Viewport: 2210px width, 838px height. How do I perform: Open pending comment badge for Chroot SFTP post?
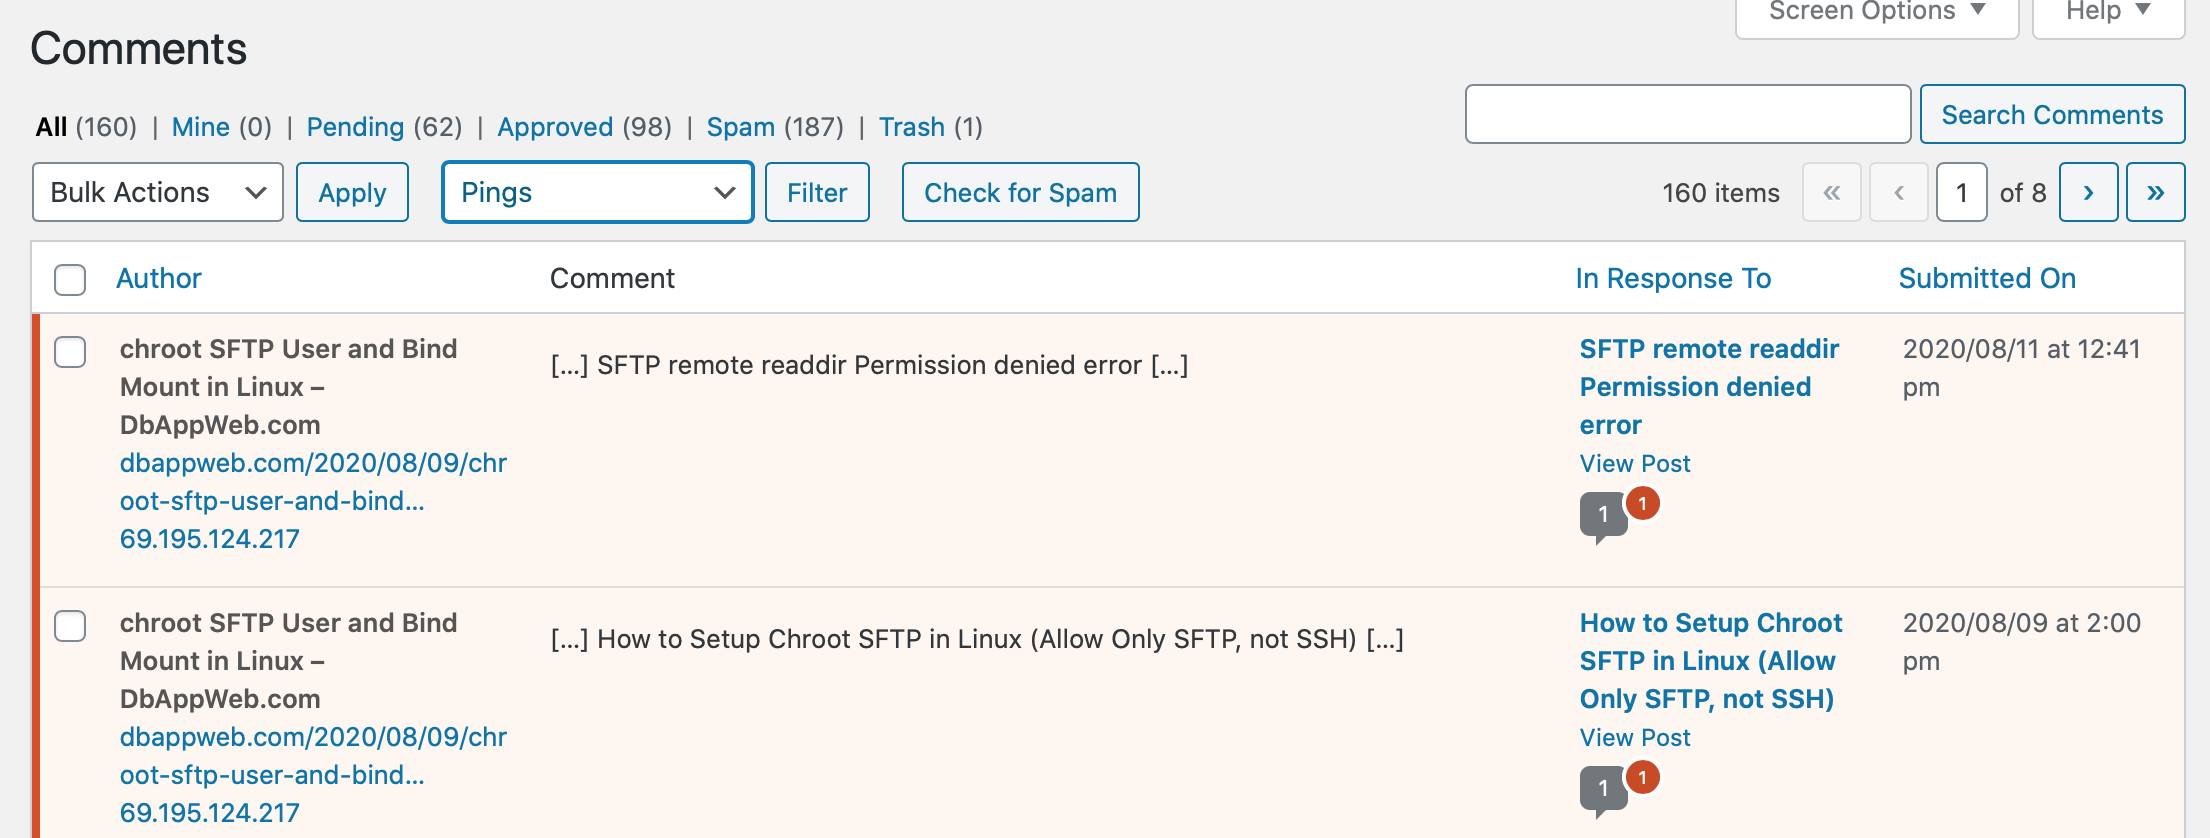(1642, 777)
